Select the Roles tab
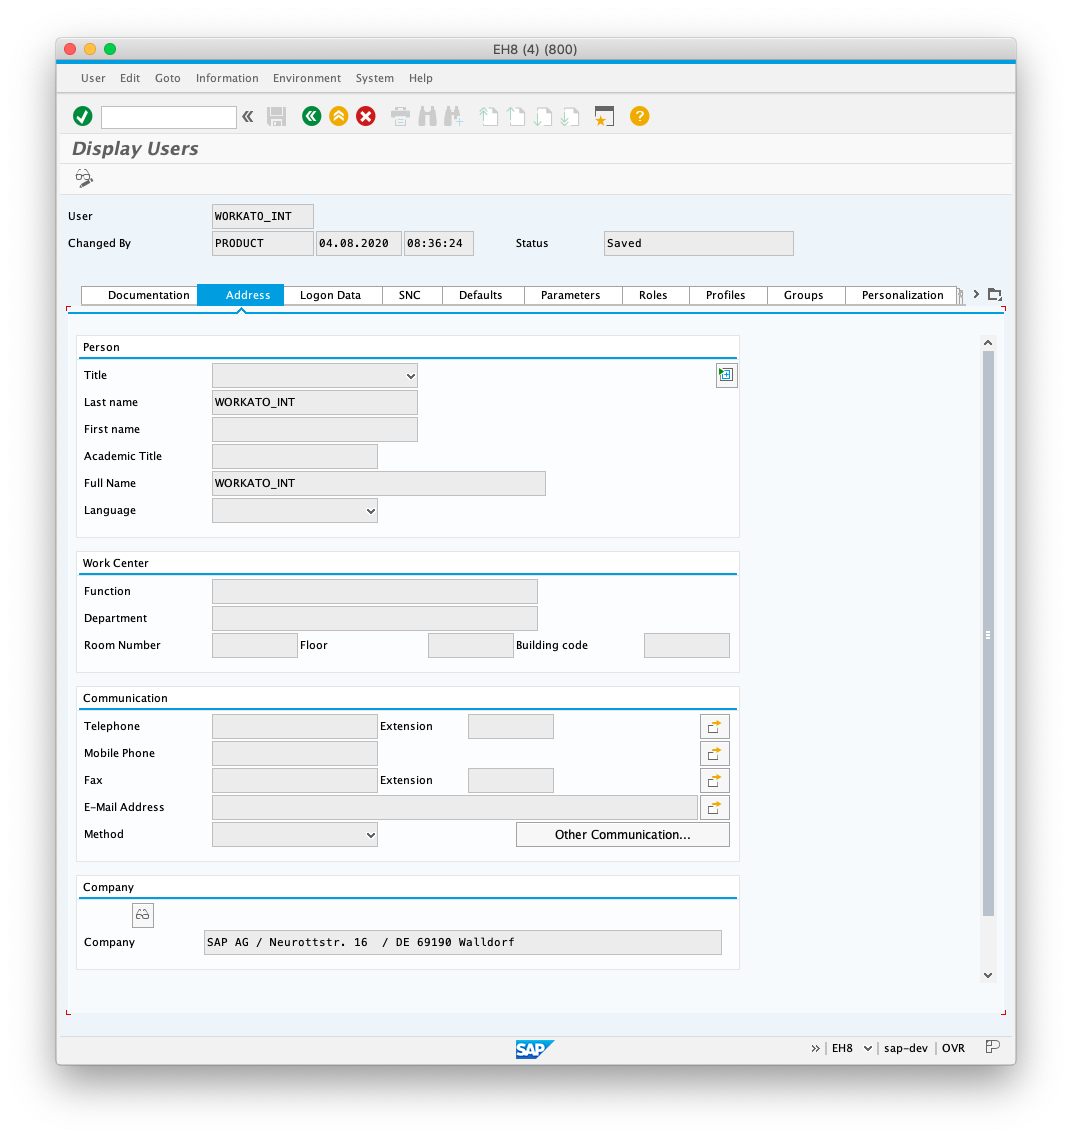 653,295
